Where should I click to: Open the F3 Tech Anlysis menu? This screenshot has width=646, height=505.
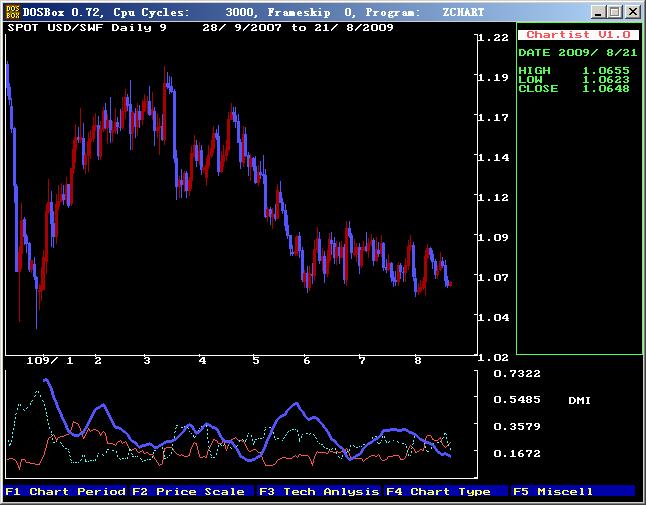[319, 491]
